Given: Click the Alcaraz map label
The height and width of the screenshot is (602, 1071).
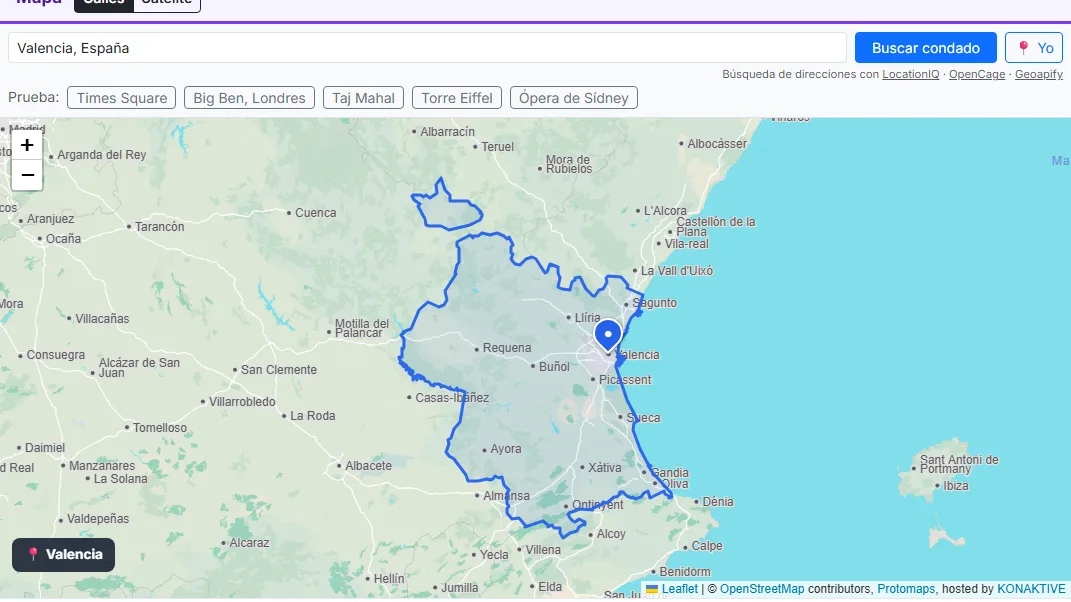Looking at the screenshot, I should point(249,543).
